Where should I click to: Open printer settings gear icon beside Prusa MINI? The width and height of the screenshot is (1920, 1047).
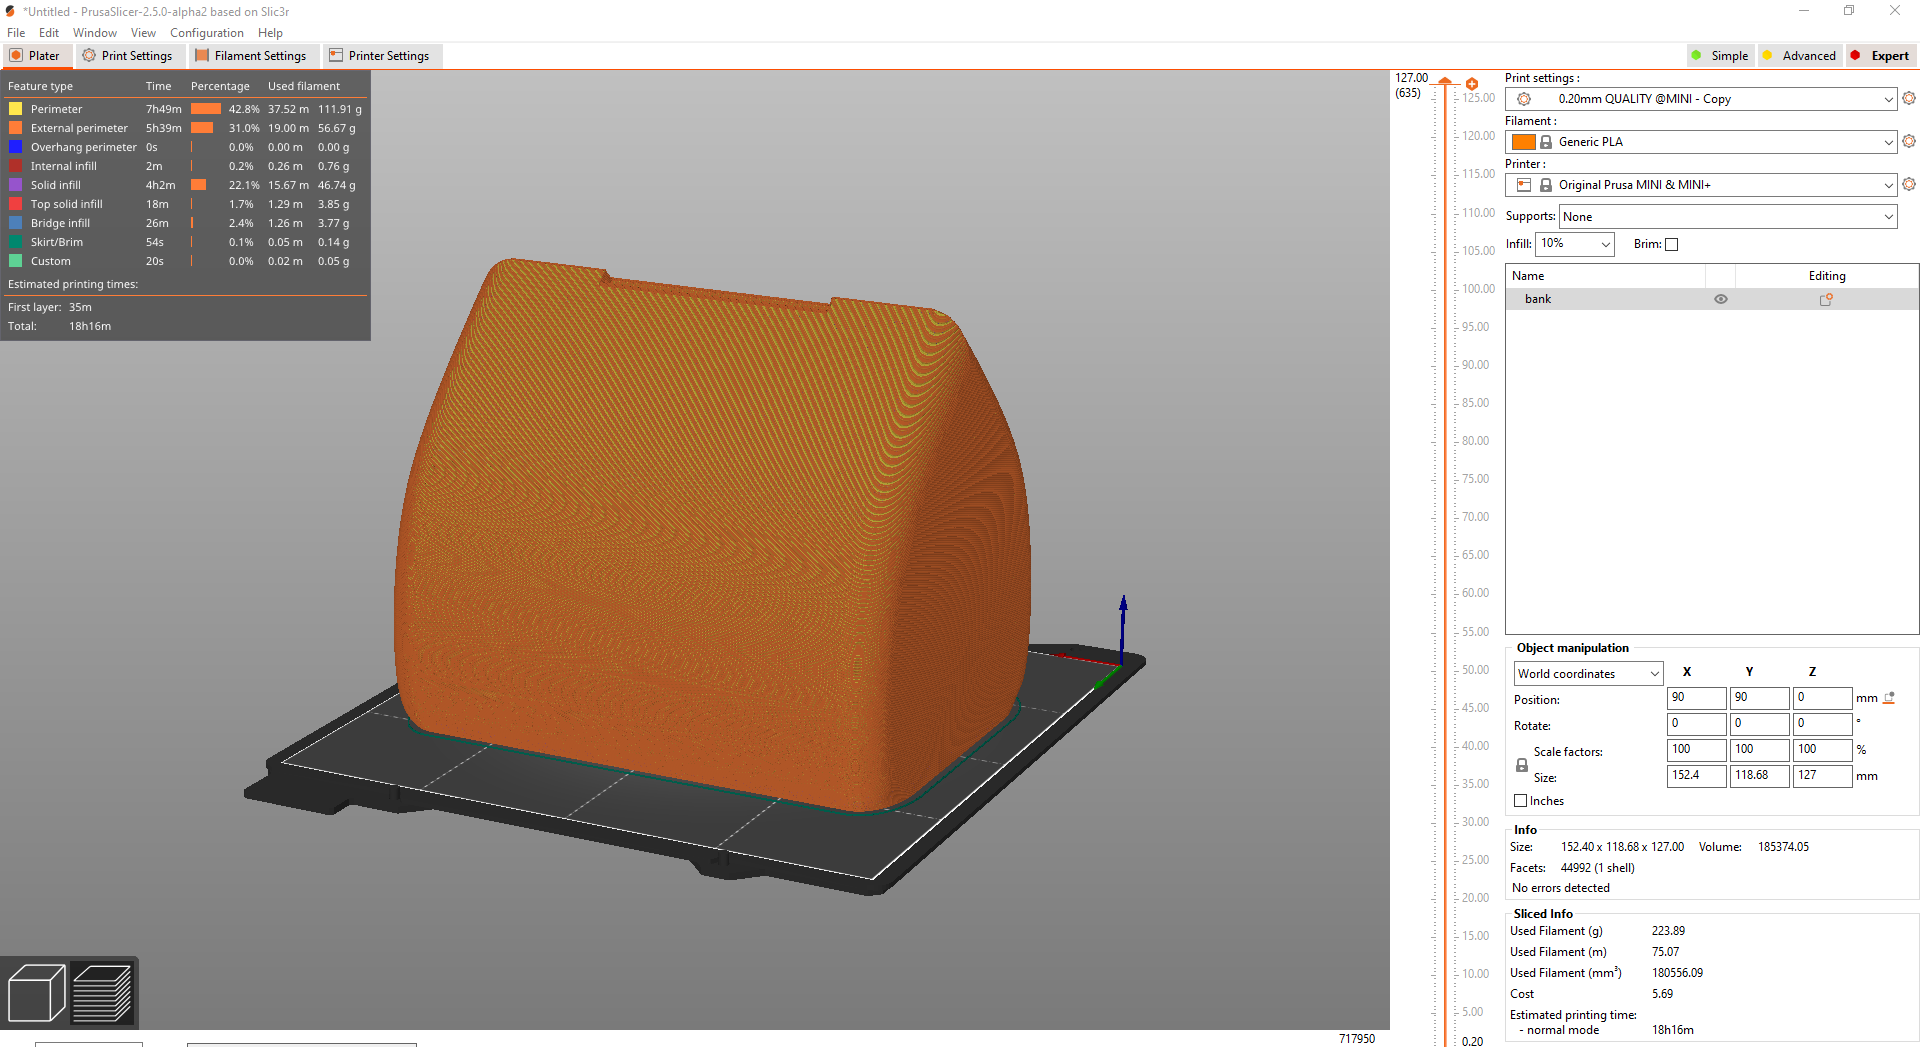[x=1909, y=184]
